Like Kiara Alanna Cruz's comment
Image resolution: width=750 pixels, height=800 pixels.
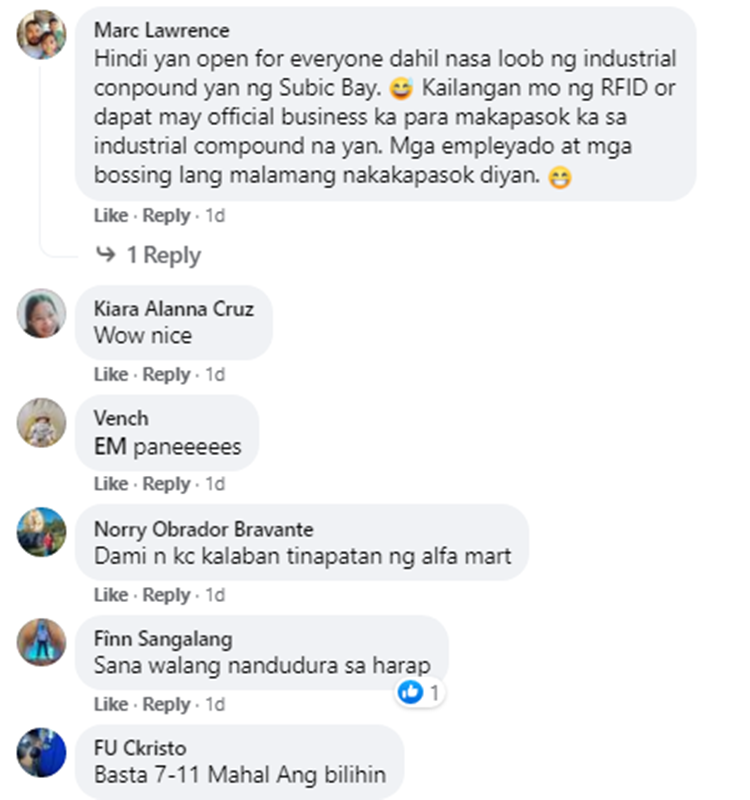tap(111, 375)
